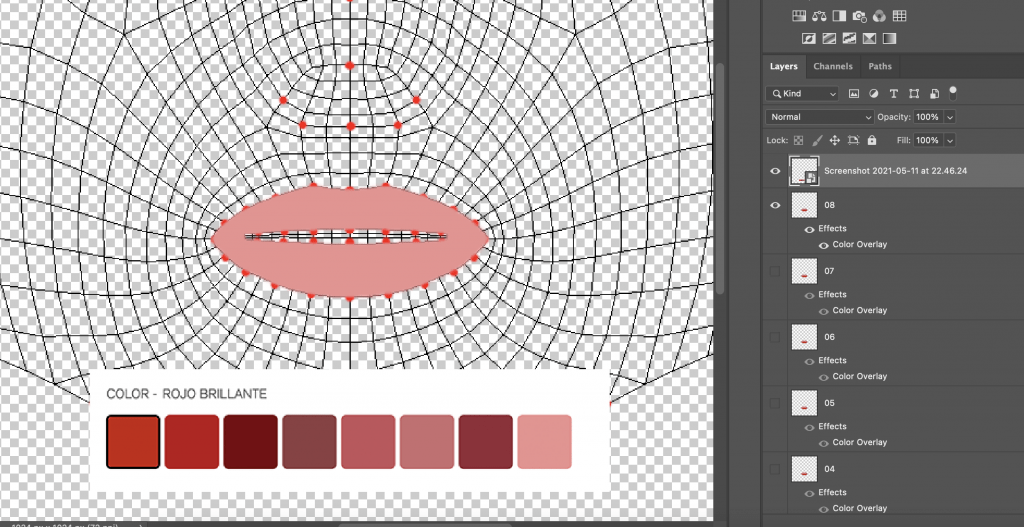Add a Black & White adjustment
Screen dimensions: 1024x527
[x=839, y=16]
